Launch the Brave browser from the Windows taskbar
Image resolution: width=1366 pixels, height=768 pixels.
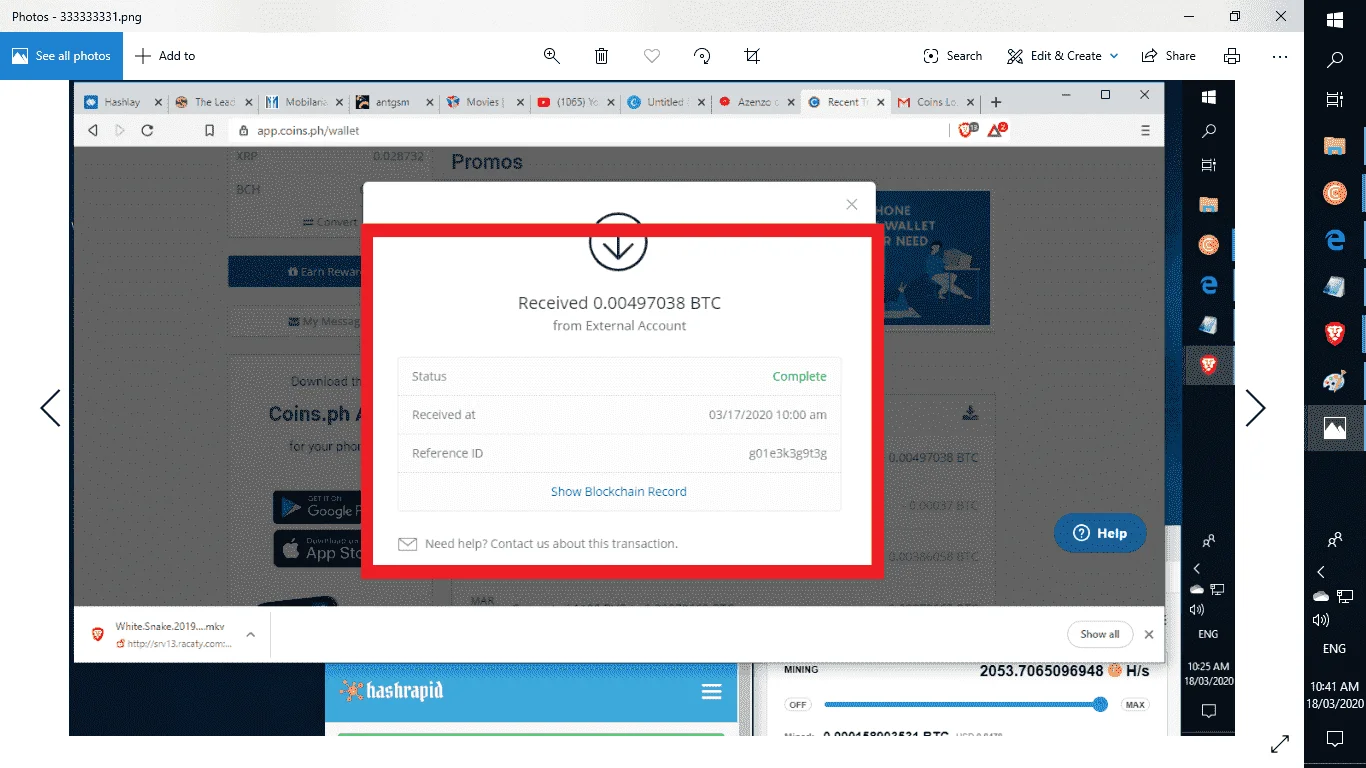click(1335, 334)
